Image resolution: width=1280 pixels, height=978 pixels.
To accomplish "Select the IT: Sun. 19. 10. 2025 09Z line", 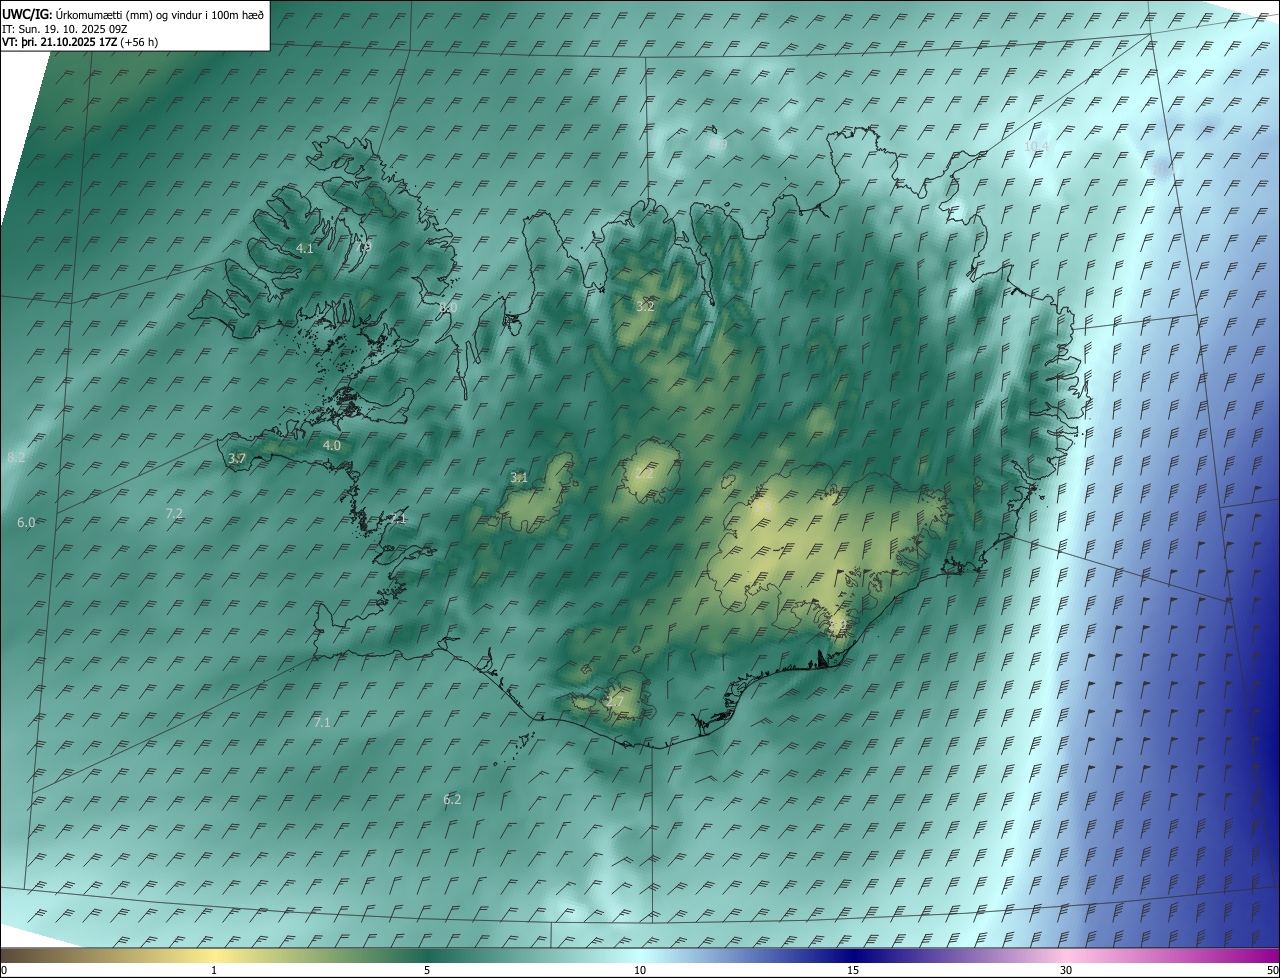I will 65,29.
